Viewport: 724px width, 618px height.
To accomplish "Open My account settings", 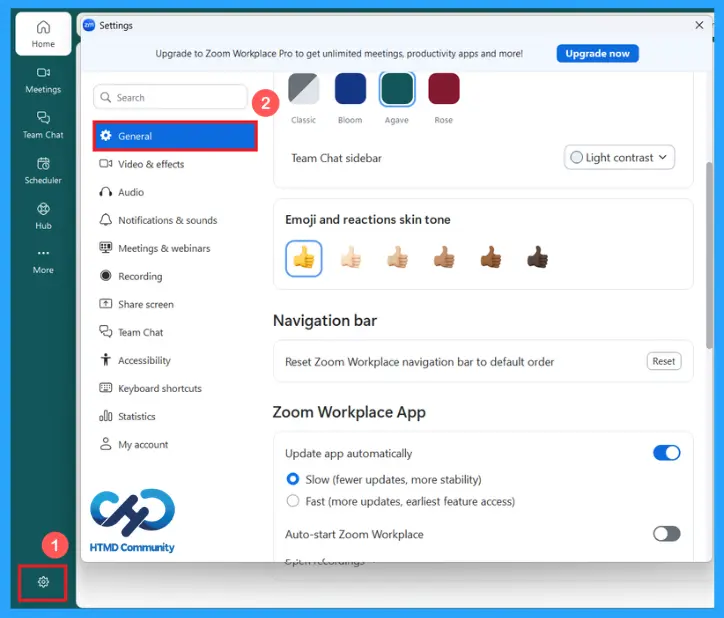I will tap(175, 445).
